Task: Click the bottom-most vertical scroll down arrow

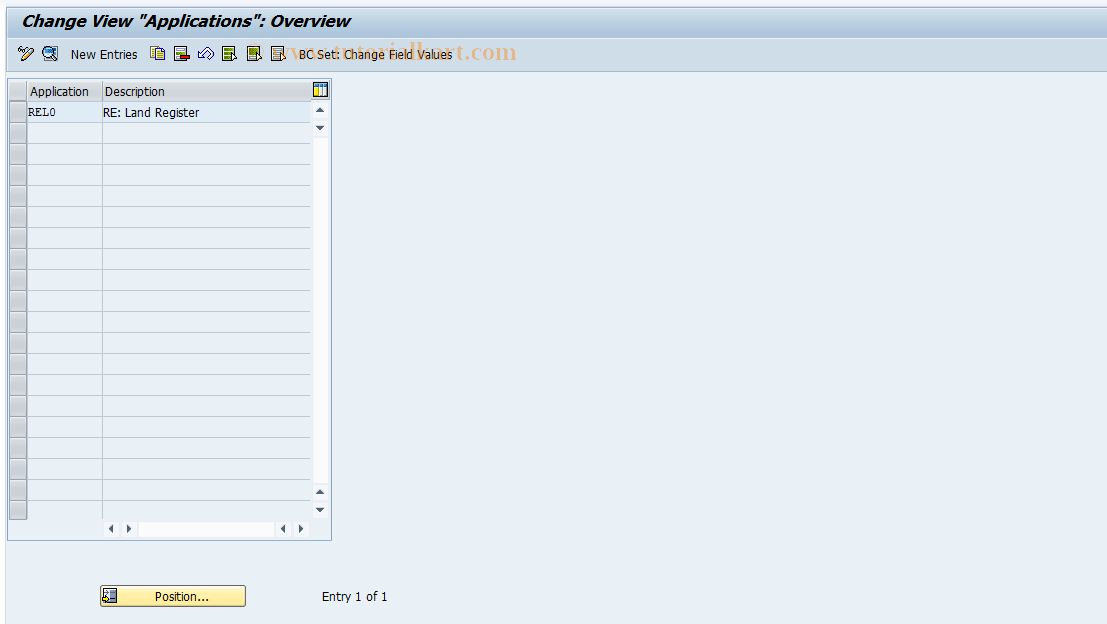Action: tap(320, 510)
